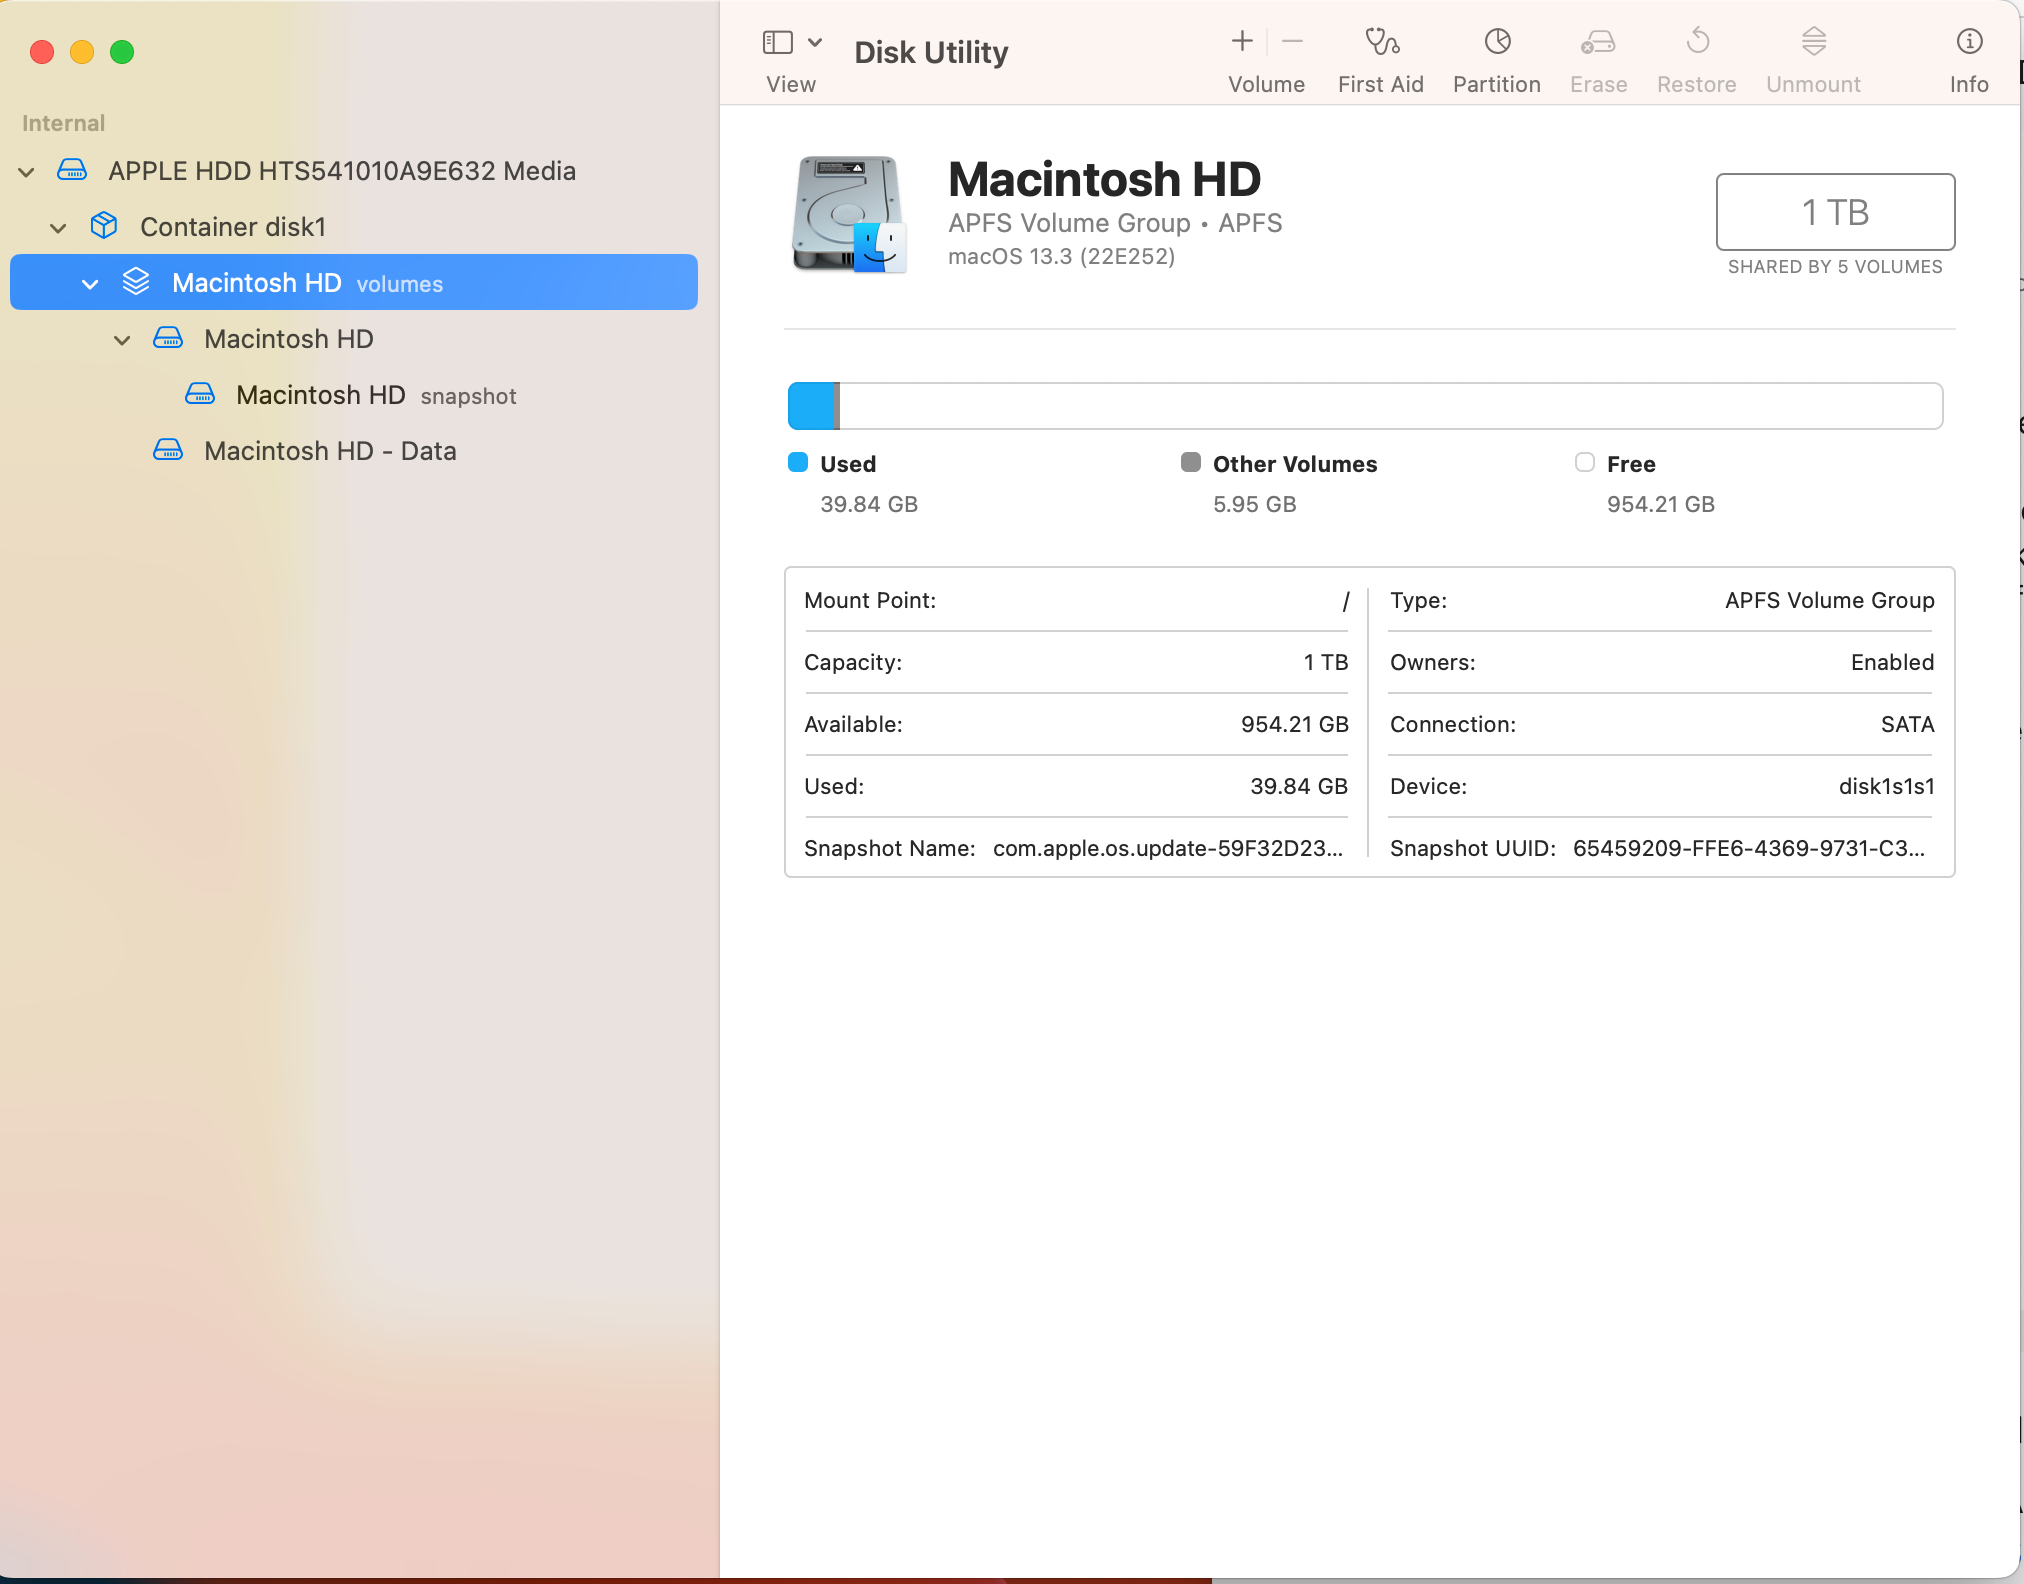Click APPLE HDD drive icon in sidebar
Screen dimensions: 2024x1584
[x=72, y=170]
